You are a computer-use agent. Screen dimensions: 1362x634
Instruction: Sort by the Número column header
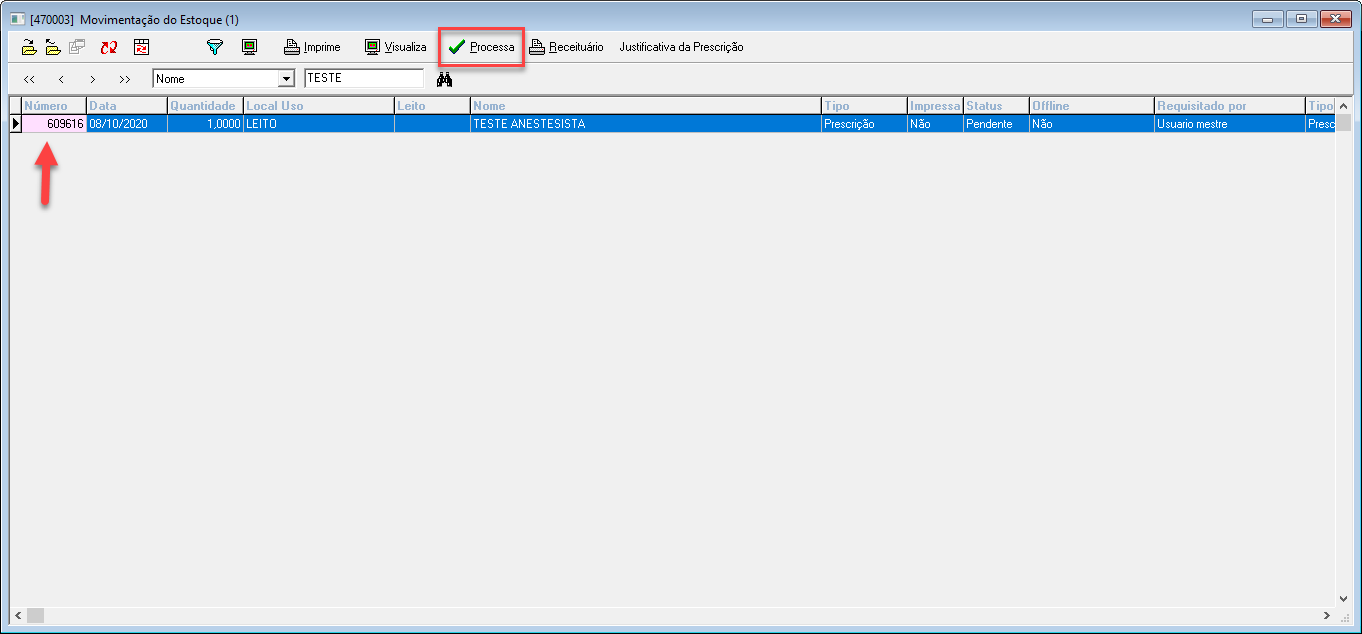tap(54, 106)
